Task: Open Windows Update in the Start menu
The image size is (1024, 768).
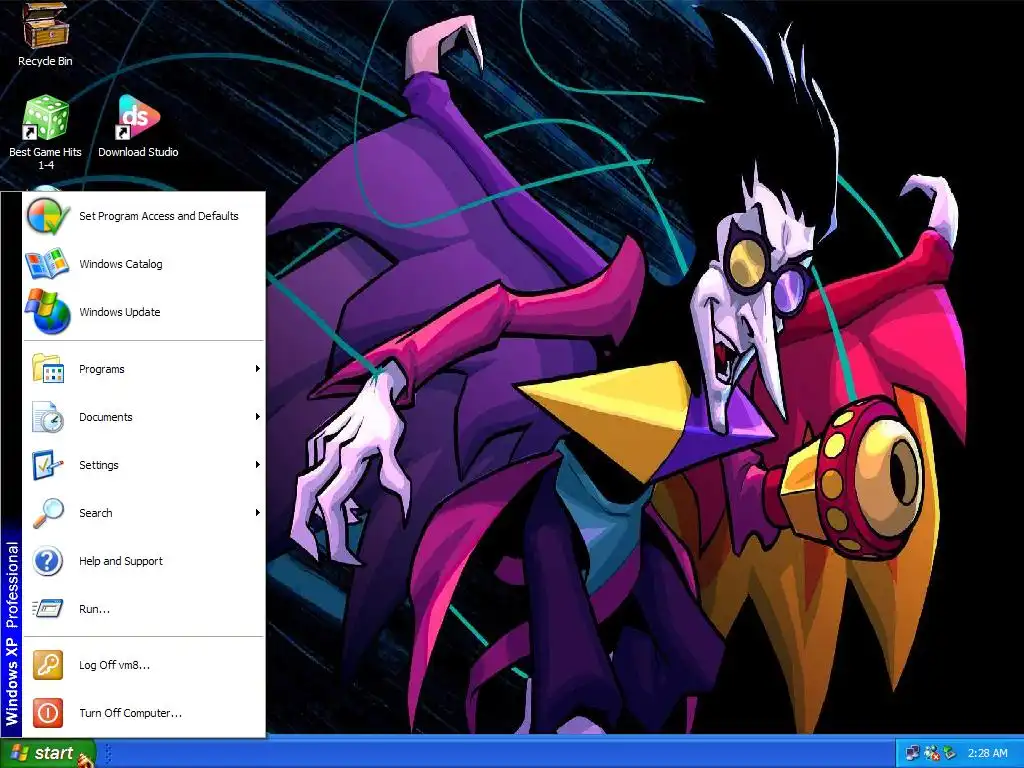Action: pos(144,312)
